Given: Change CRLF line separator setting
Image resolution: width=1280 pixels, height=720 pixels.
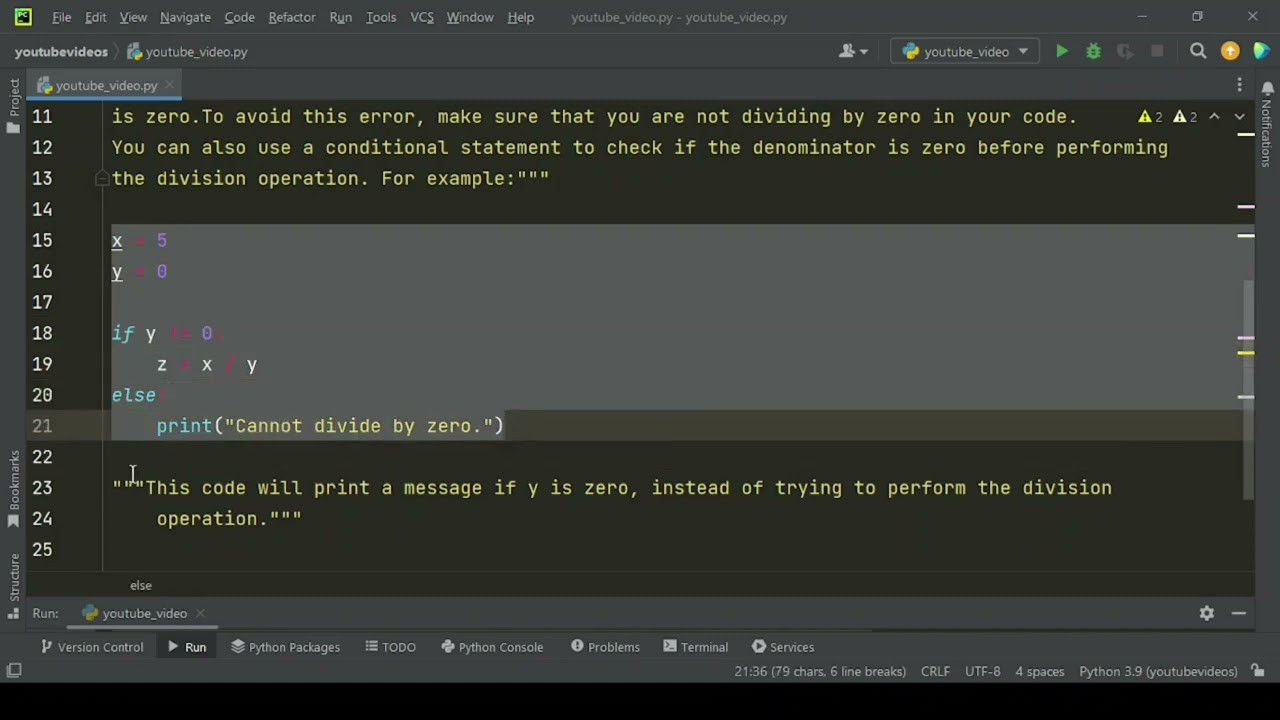Looking at the screenshot, I should click(935, 671).
